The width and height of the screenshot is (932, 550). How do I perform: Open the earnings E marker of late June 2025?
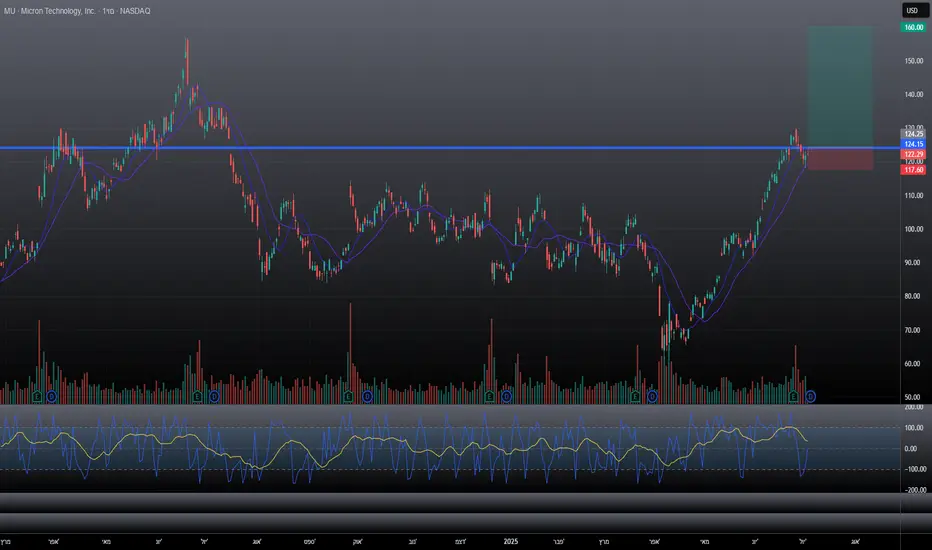tap(793, 396)
